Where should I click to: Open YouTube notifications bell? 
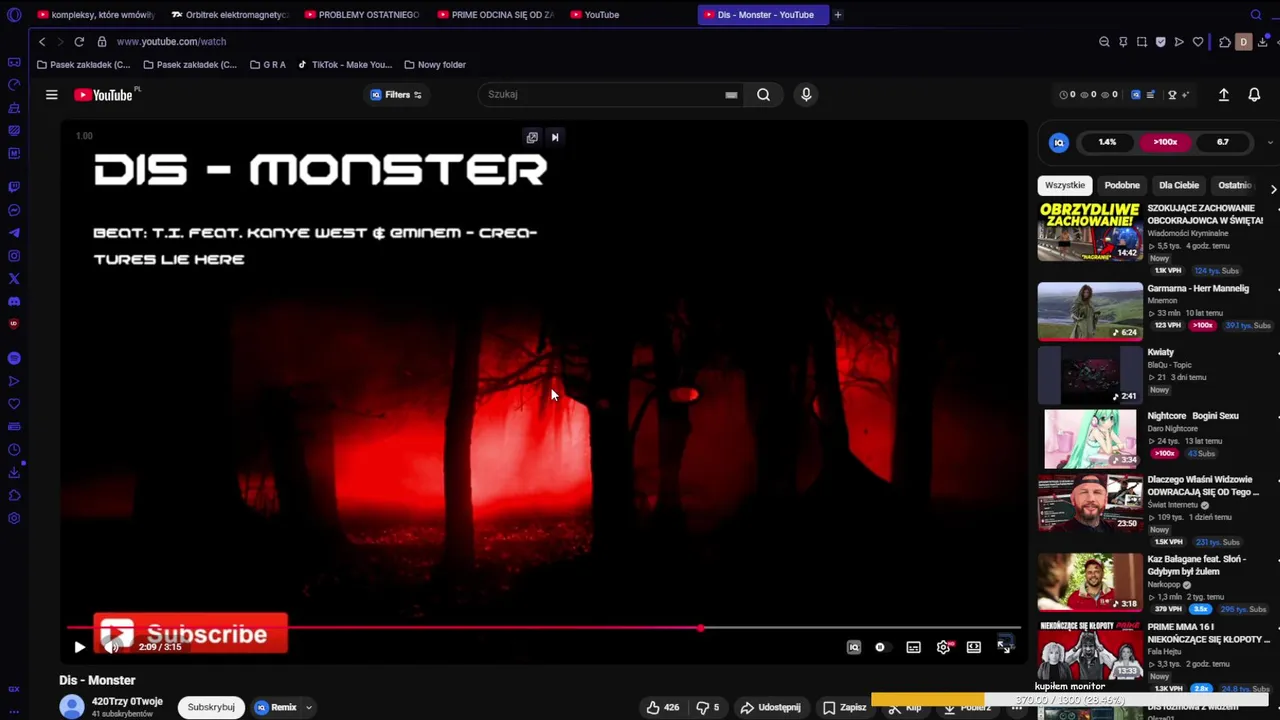[1254, 94]
